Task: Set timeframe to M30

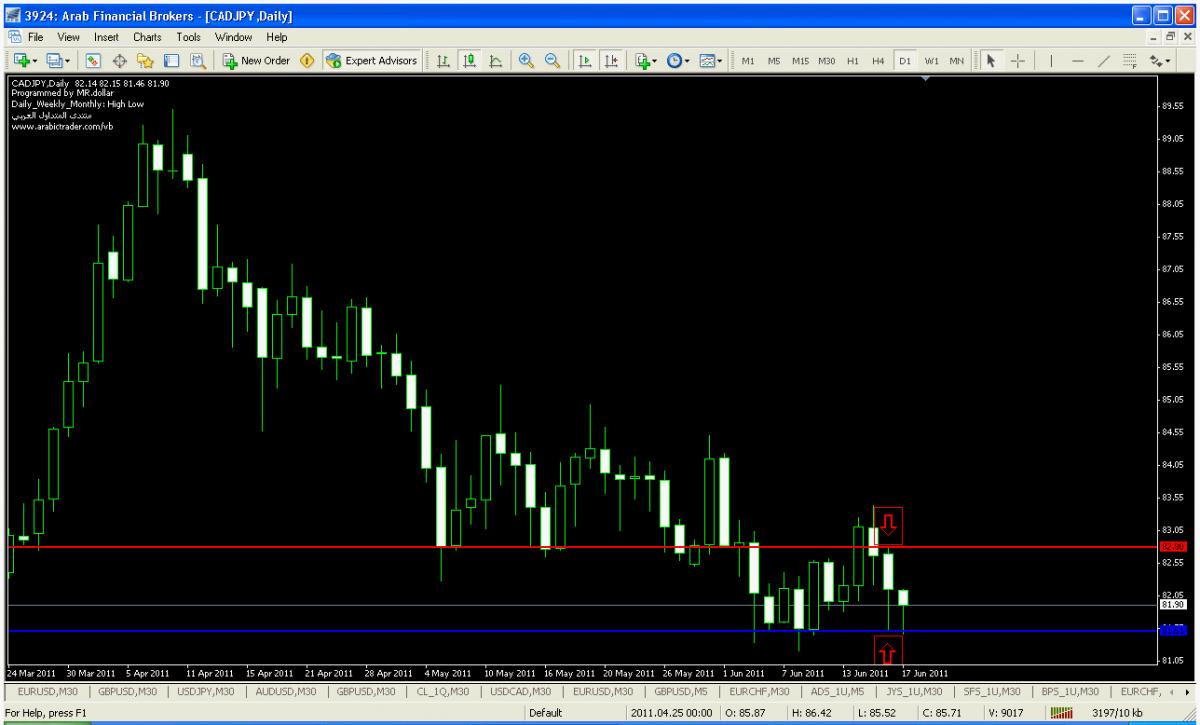Action: [x=827, y=61]
